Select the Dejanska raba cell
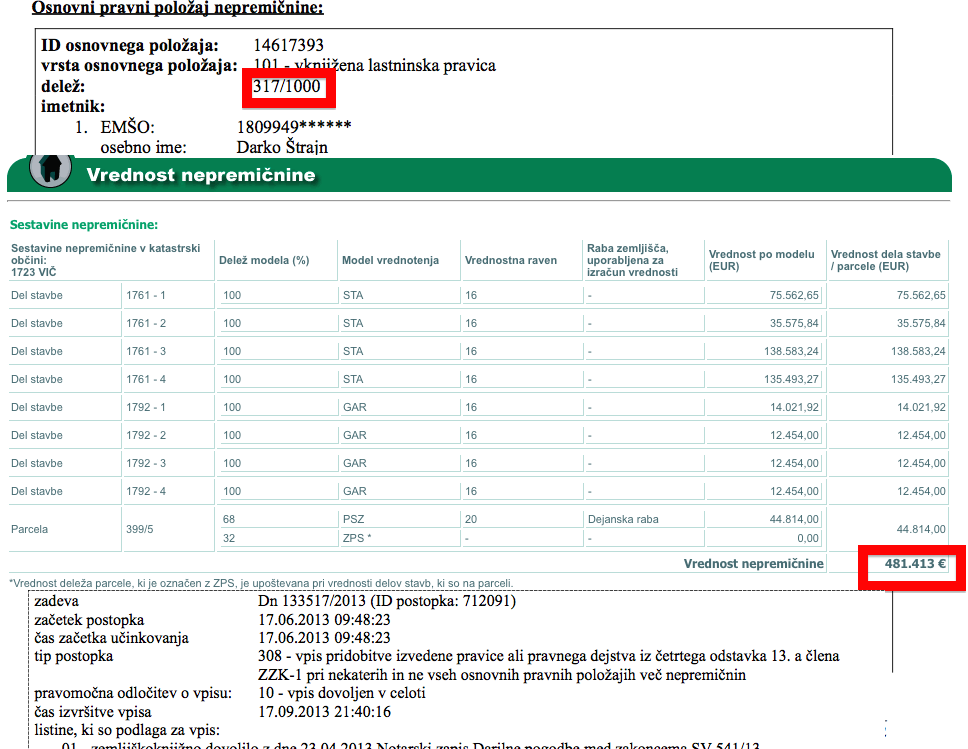The width and height of the screenshot is (968, 749). pos(623,519)
